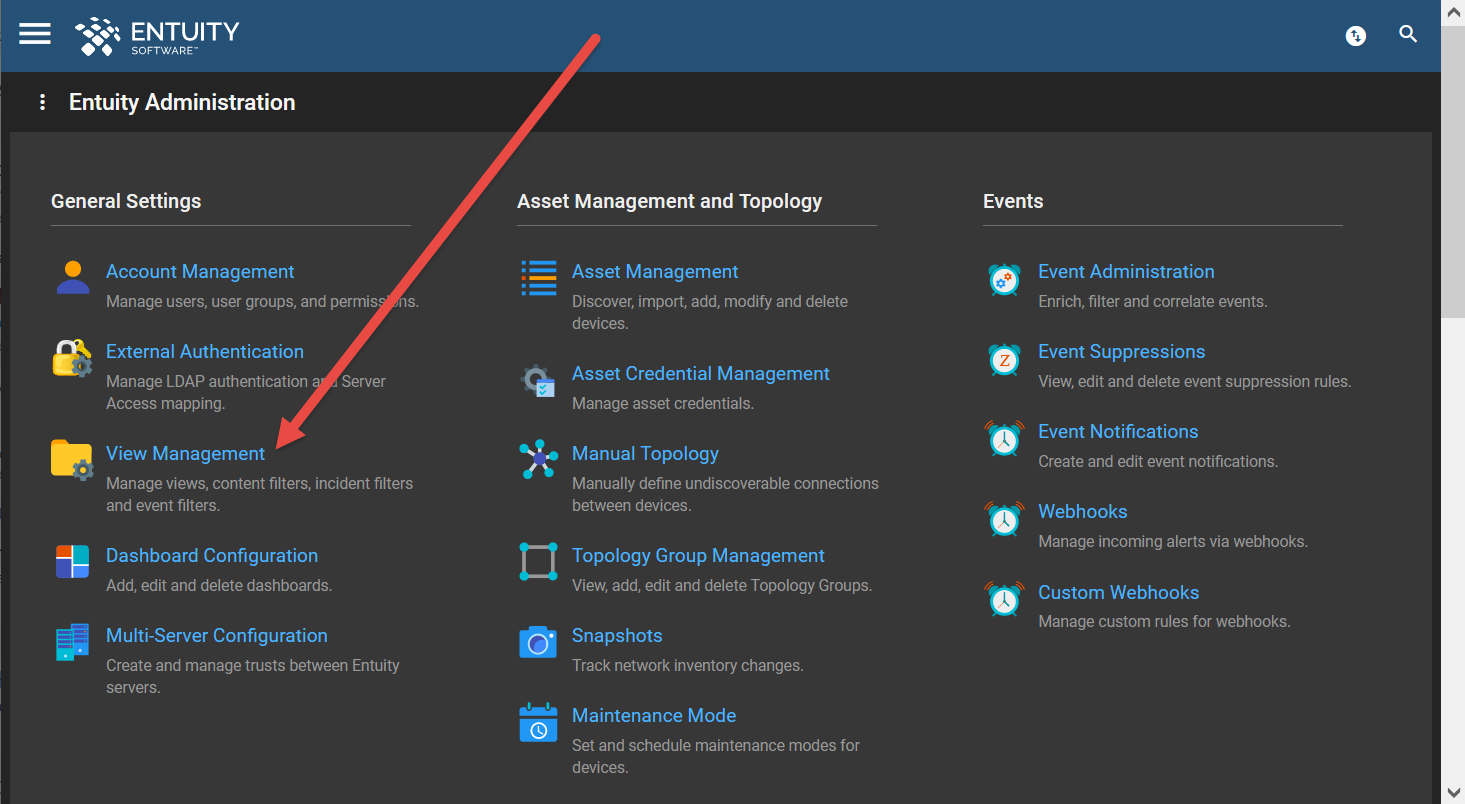Click 'Manage incoming alerts via webhooks.' description
Viewport: 1465px width, 804px height.
[1173, 541]
